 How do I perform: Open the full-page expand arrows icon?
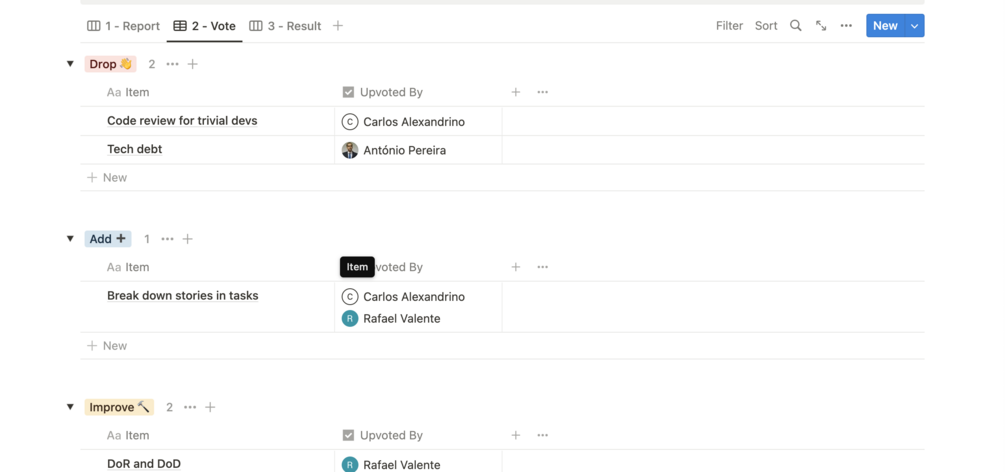tap(821, 26)
